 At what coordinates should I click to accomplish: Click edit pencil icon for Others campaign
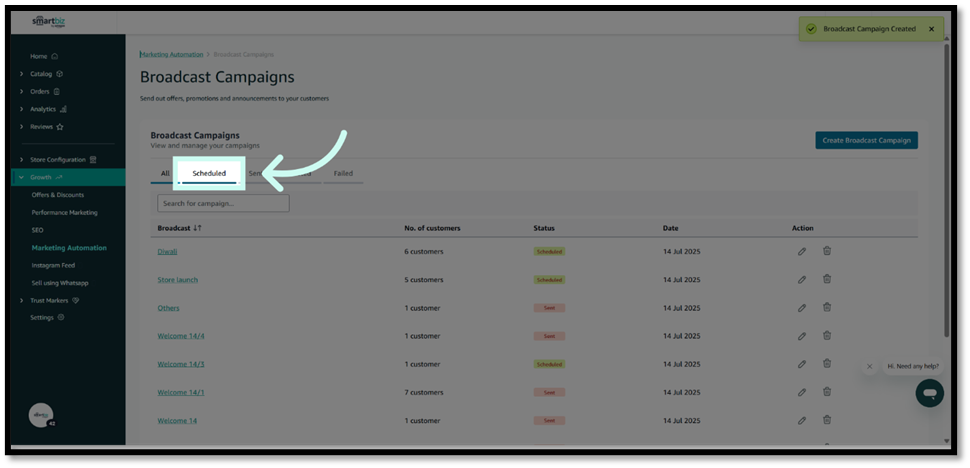coord(802,307)
